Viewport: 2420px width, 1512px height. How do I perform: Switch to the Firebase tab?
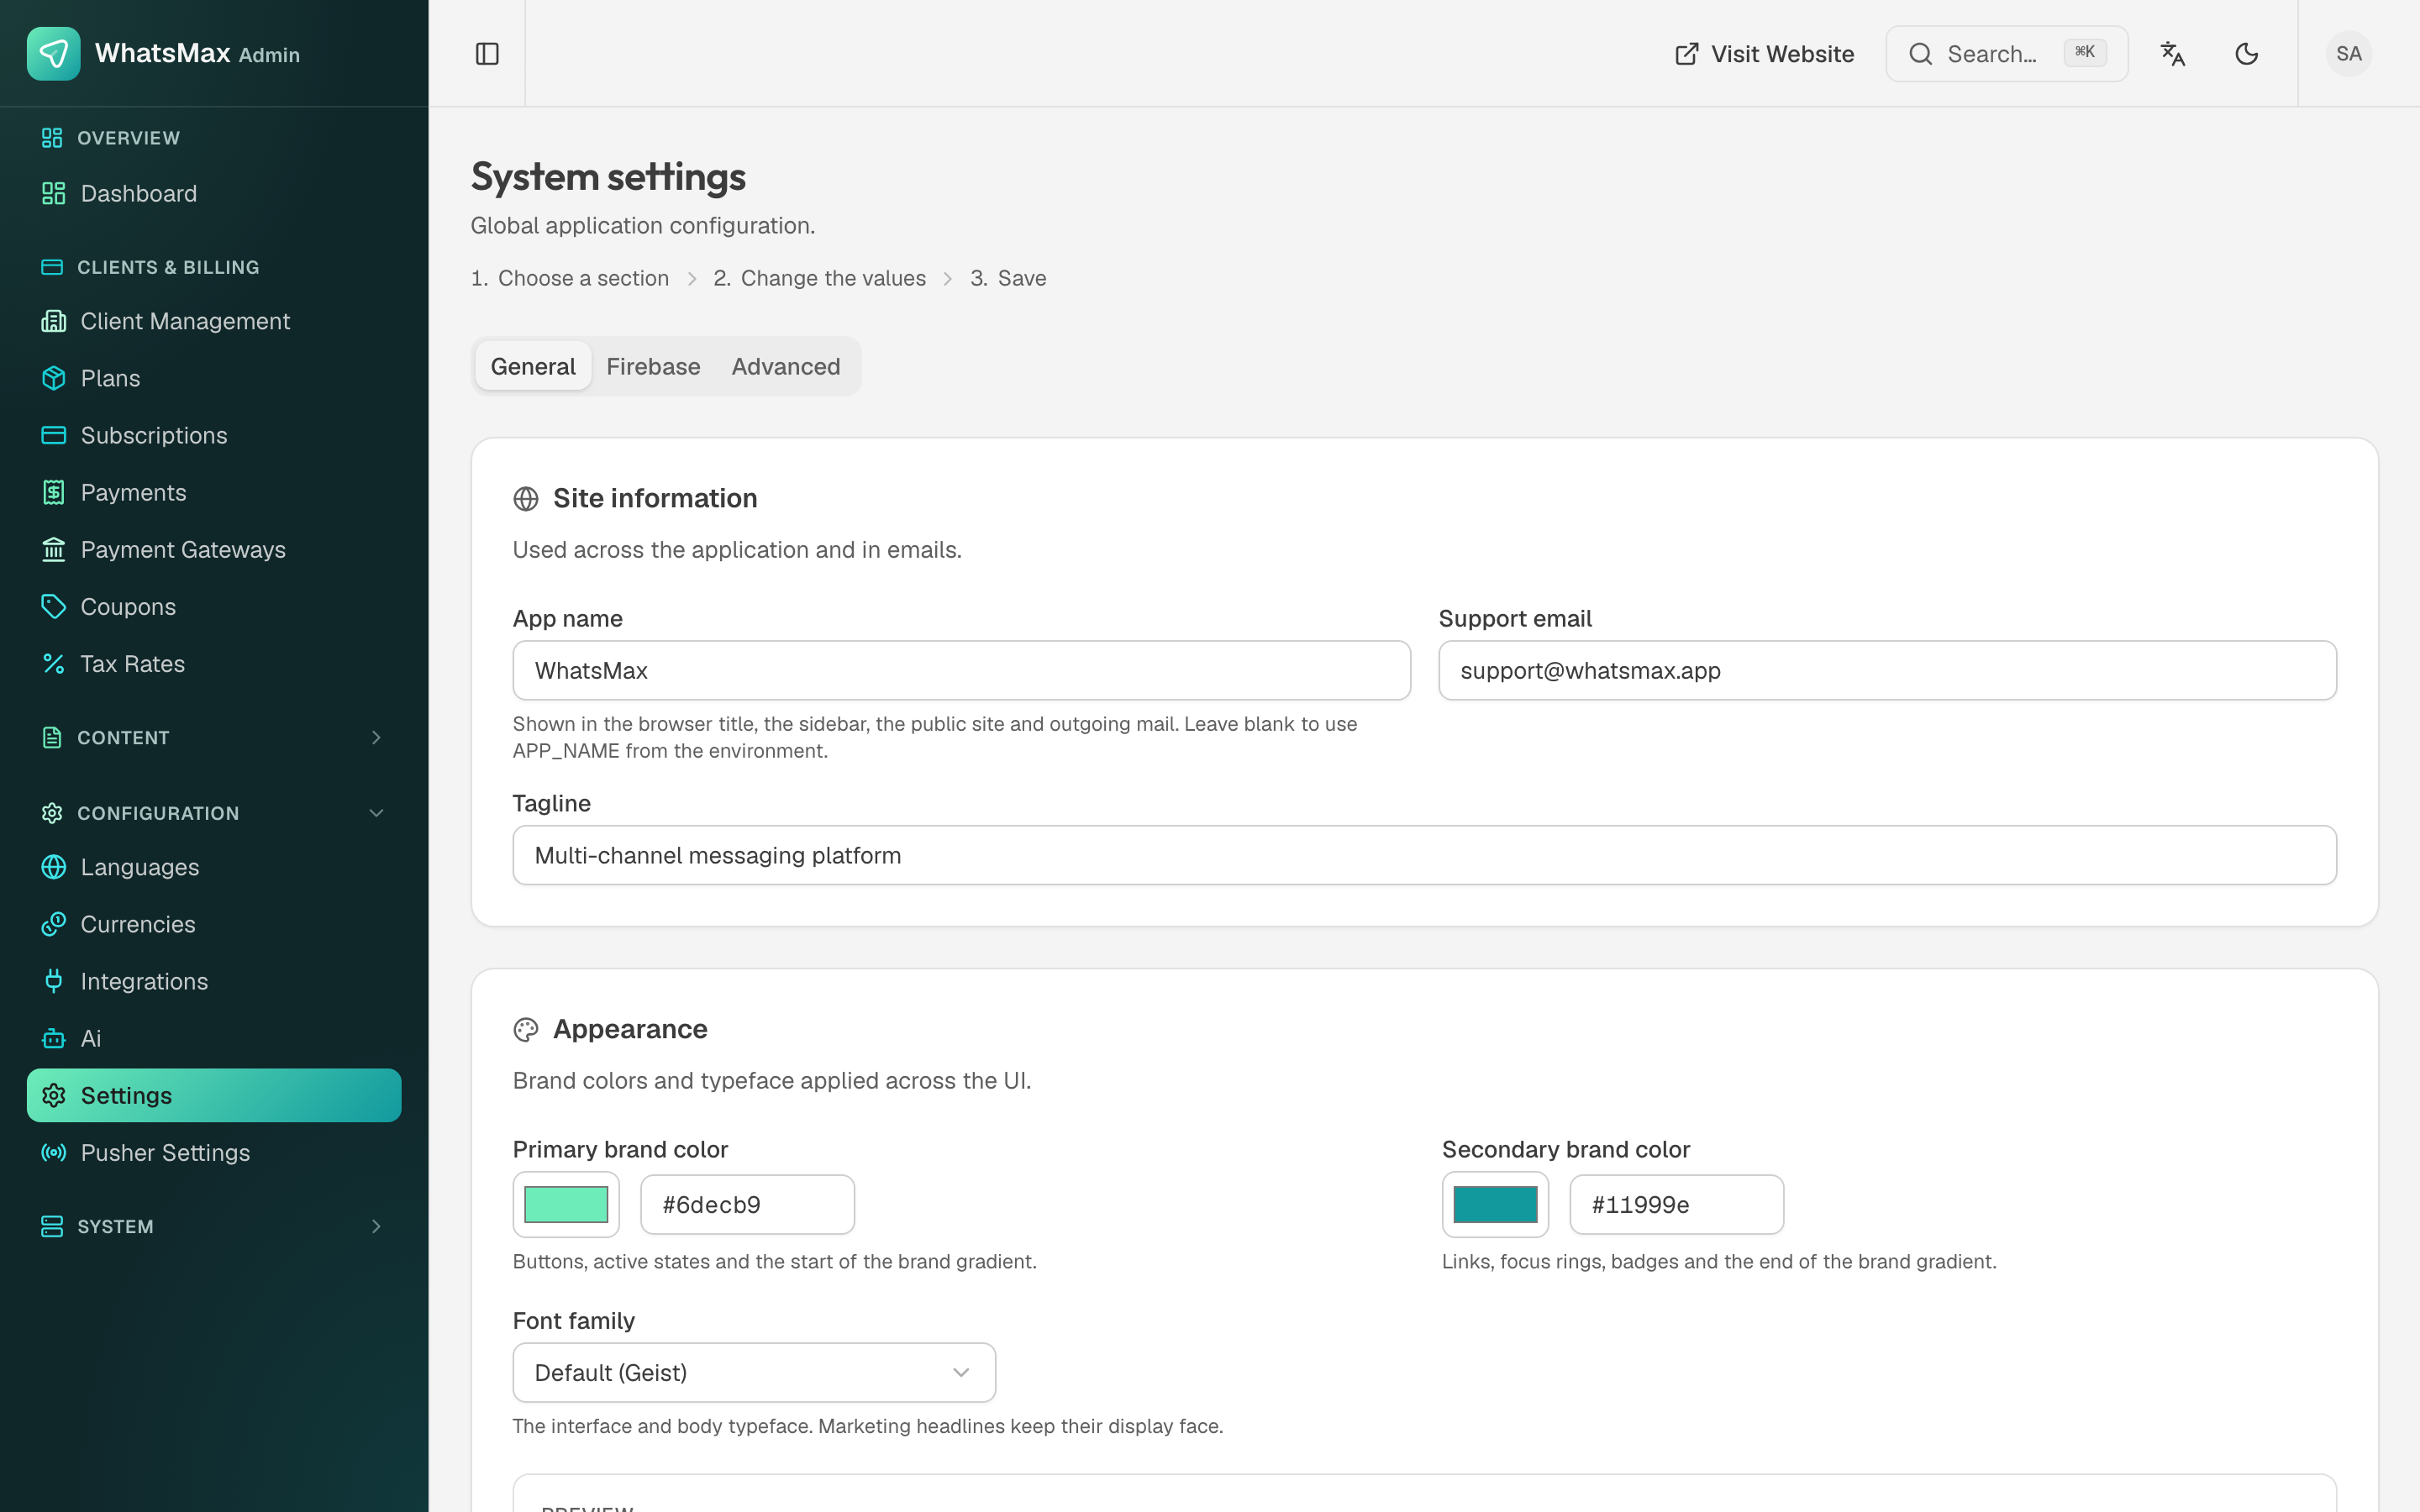tap(653, 367)
